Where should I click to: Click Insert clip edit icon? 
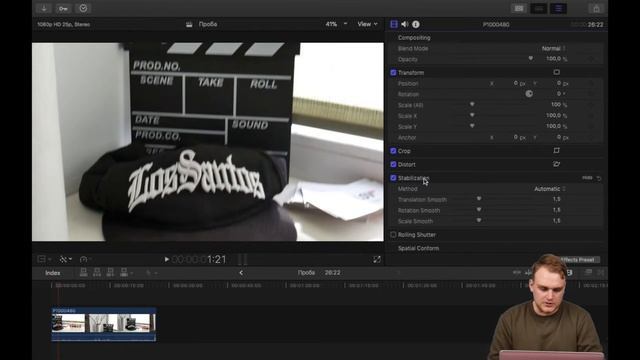pos(97,272)
